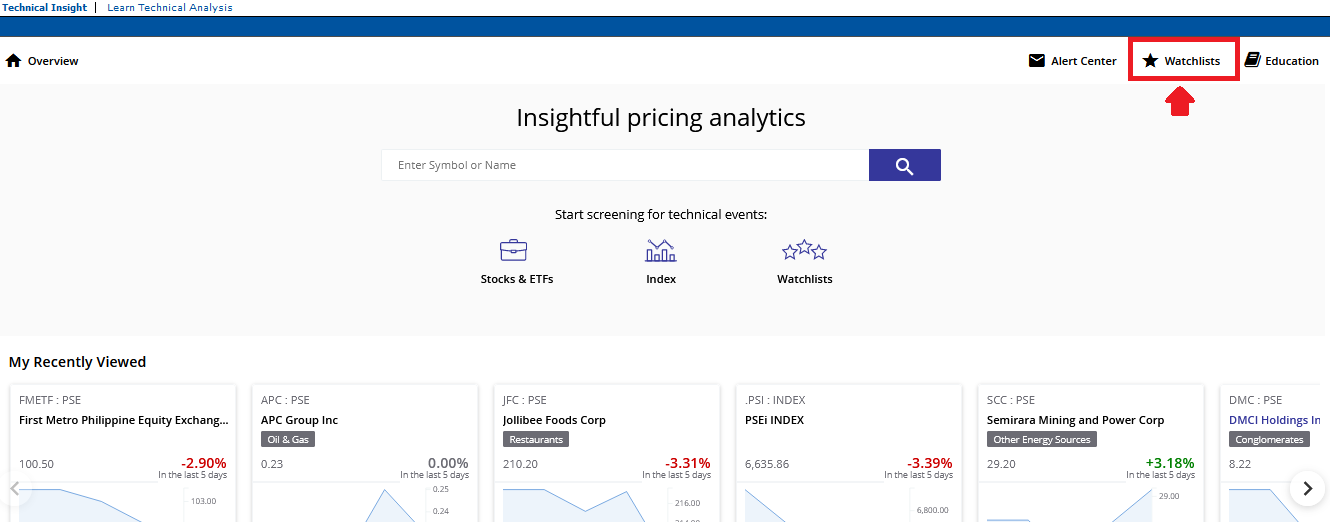The height and width of the screenshot is (522, 1330).
Task: Open Jollibee Foods Corp card title
Action: click(554, 420)
